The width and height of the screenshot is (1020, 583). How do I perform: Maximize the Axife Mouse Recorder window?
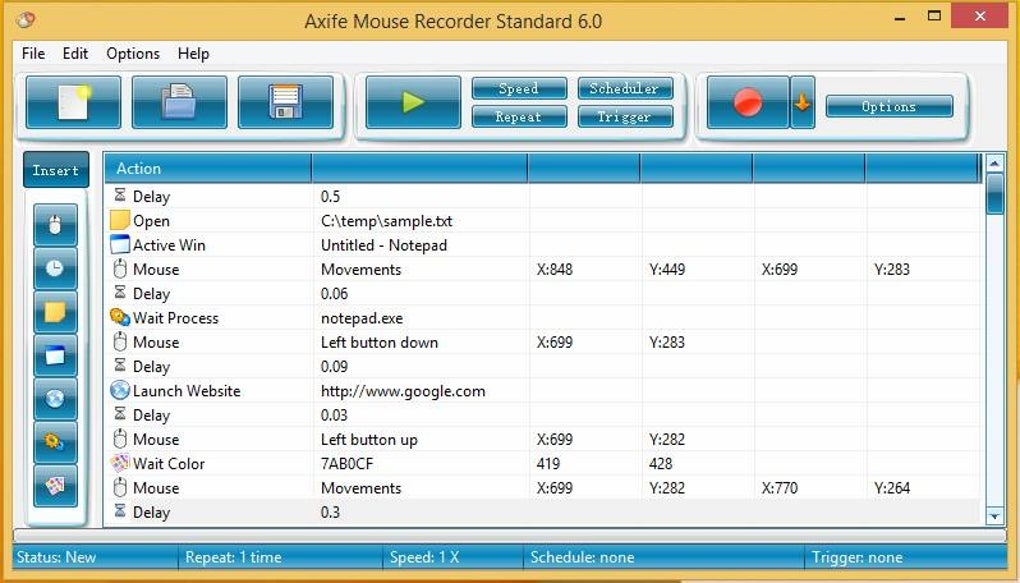[935, 16]
